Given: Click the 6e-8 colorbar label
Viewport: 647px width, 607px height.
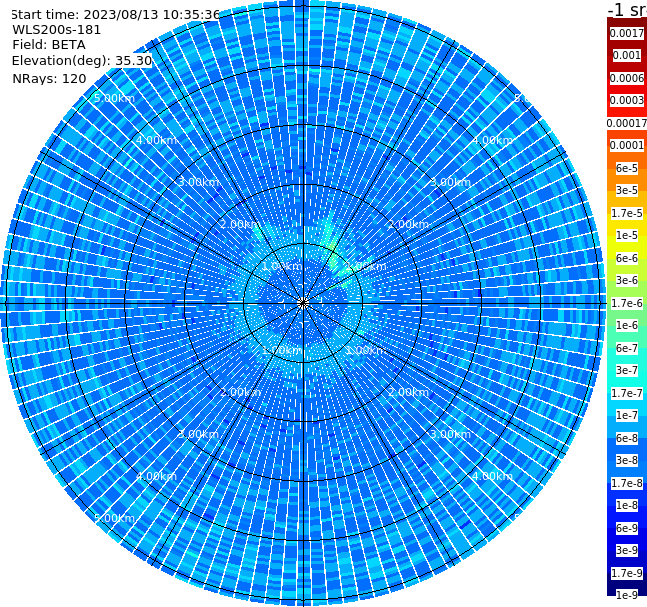Looking at the screenshot, I should point(627,438).
